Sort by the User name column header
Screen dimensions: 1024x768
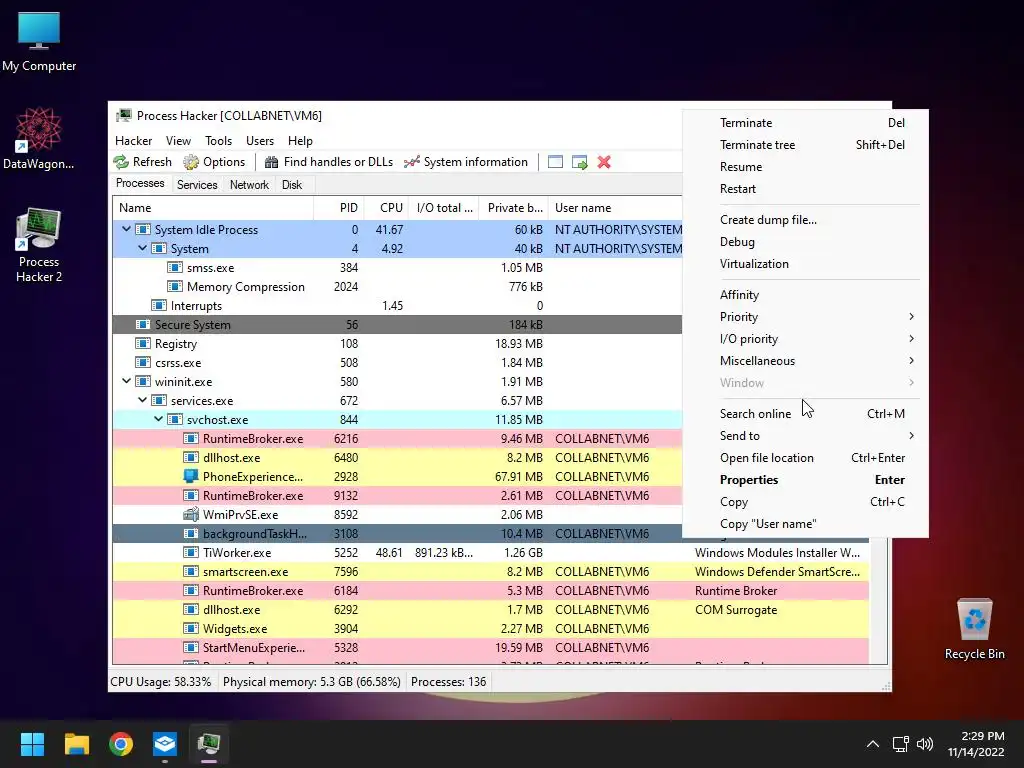[x=615, y=208]
